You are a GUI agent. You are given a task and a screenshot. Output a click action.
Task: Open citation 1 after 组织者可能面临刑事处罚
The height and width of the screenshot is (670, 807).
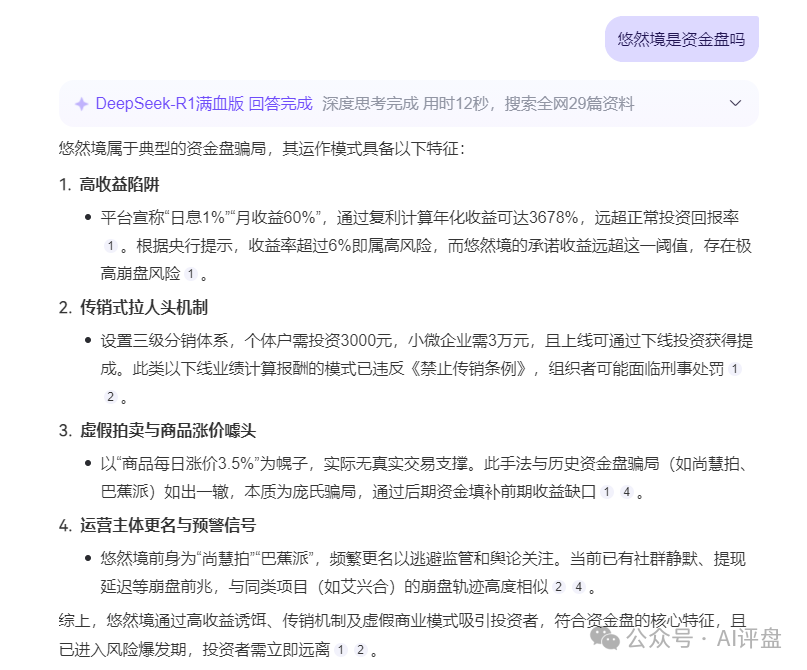point(735,368)
